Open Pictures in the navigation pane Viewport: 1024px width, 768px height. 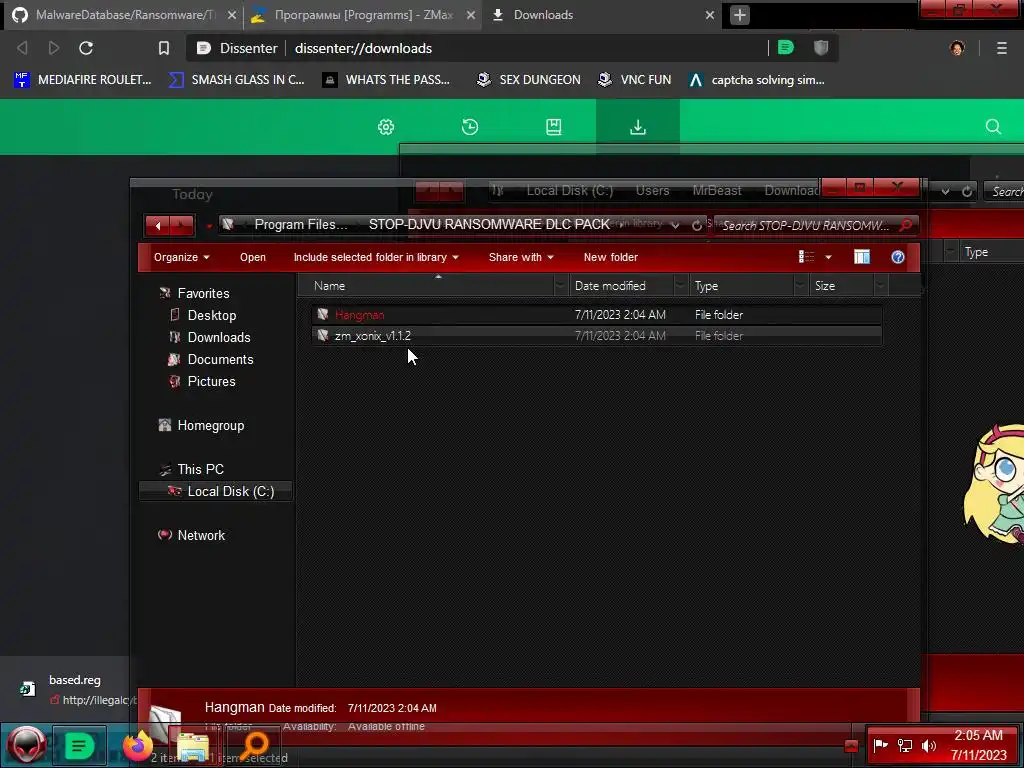211,381
